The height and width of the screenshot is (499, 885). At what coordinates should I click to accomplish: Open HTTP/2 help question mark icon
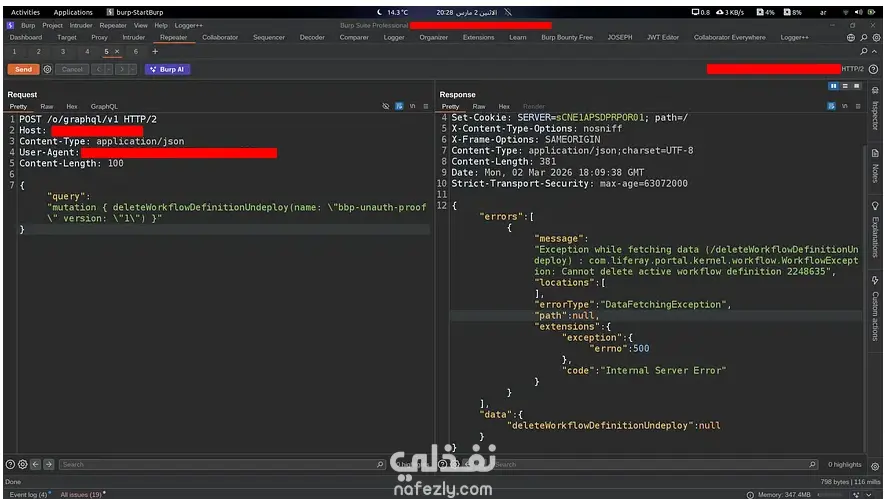point(873,69)
